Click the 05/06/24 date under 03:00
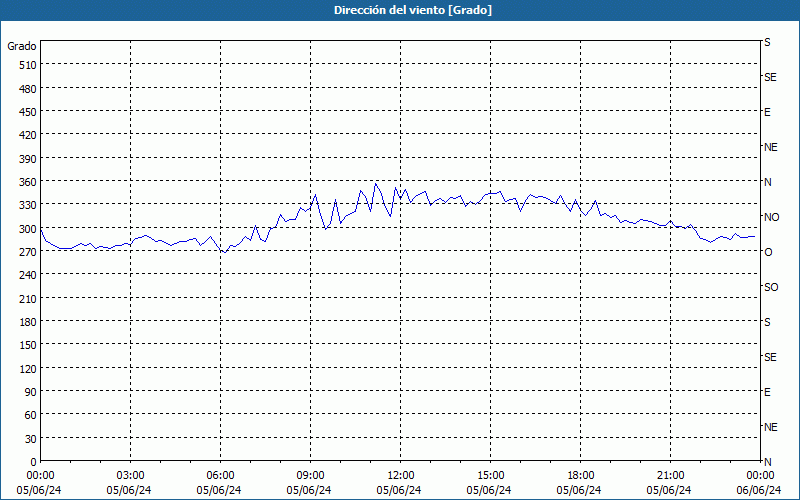 [x=129, y=490]
